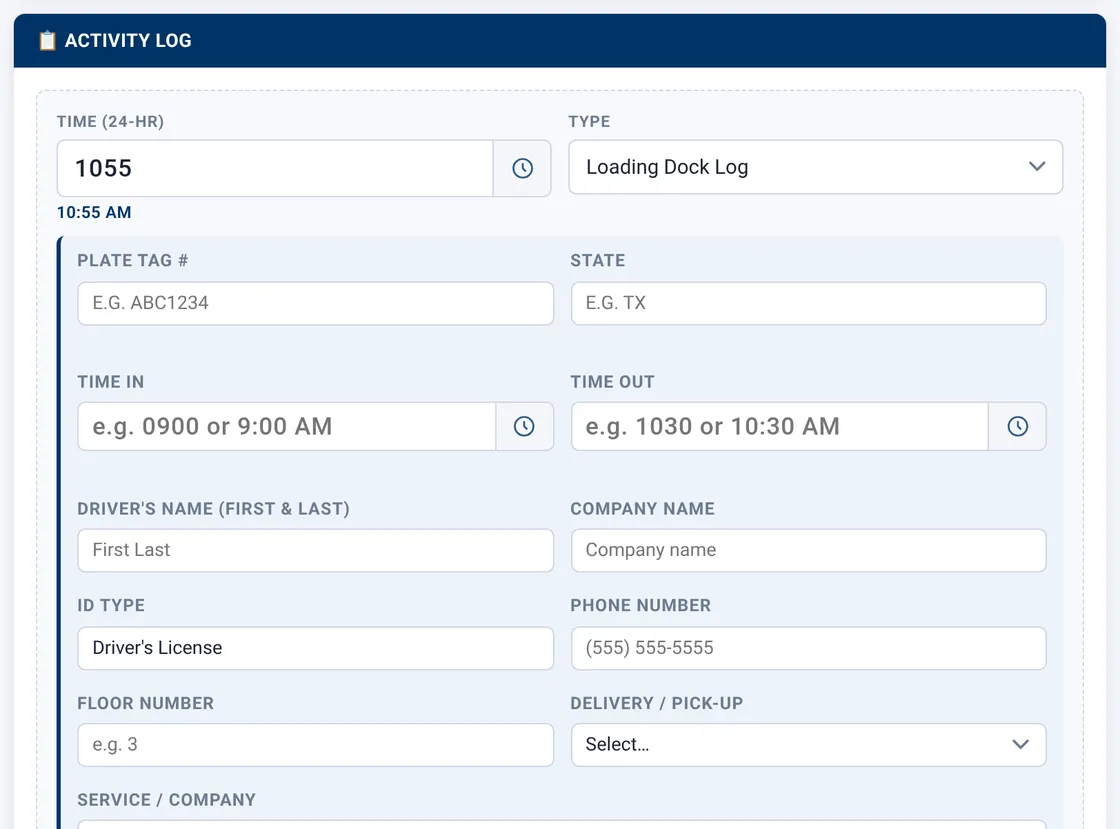Image resolution: width=1120 pixels, height=829 pixels.
Task: Select the Phone Number input field
Action: point(809,648)
